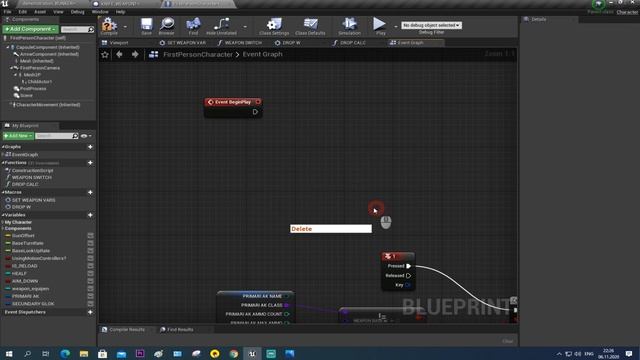Toggle visibility of IS_RELOAD variable
The image size is (640, 360).
click(91, 266)
